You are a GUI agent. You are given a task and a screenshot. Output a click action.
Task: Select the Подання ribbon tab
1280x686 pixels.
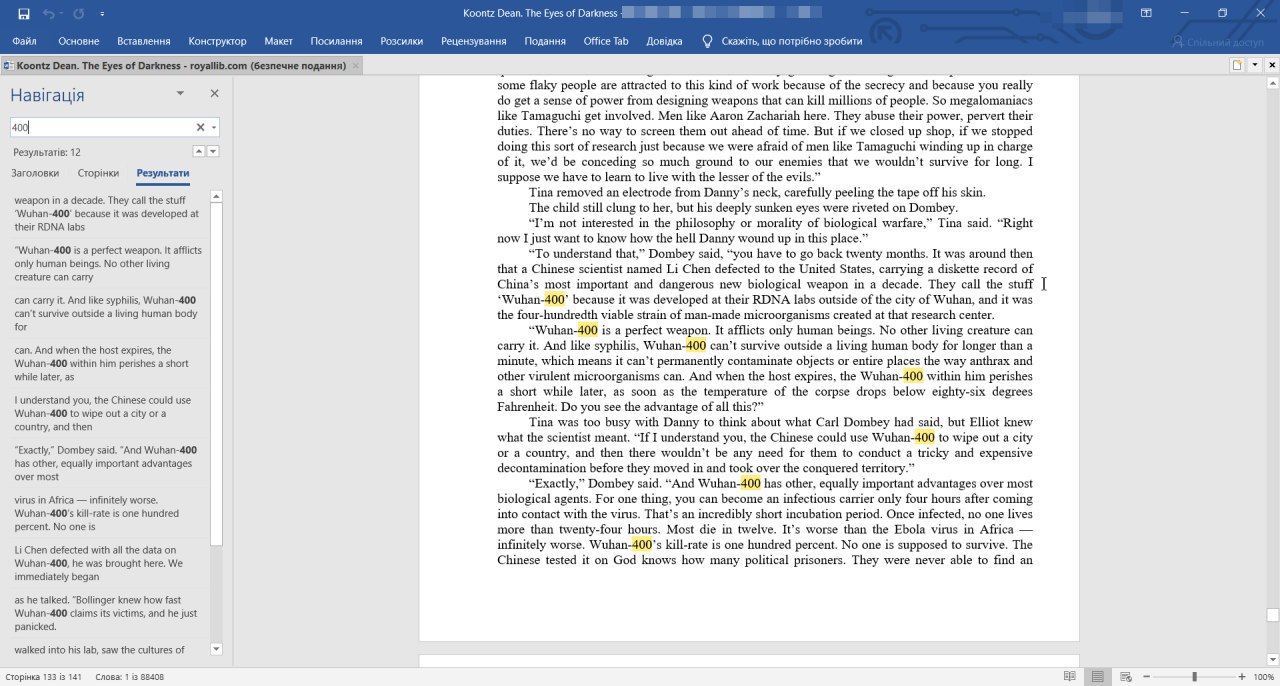(545, 41)
